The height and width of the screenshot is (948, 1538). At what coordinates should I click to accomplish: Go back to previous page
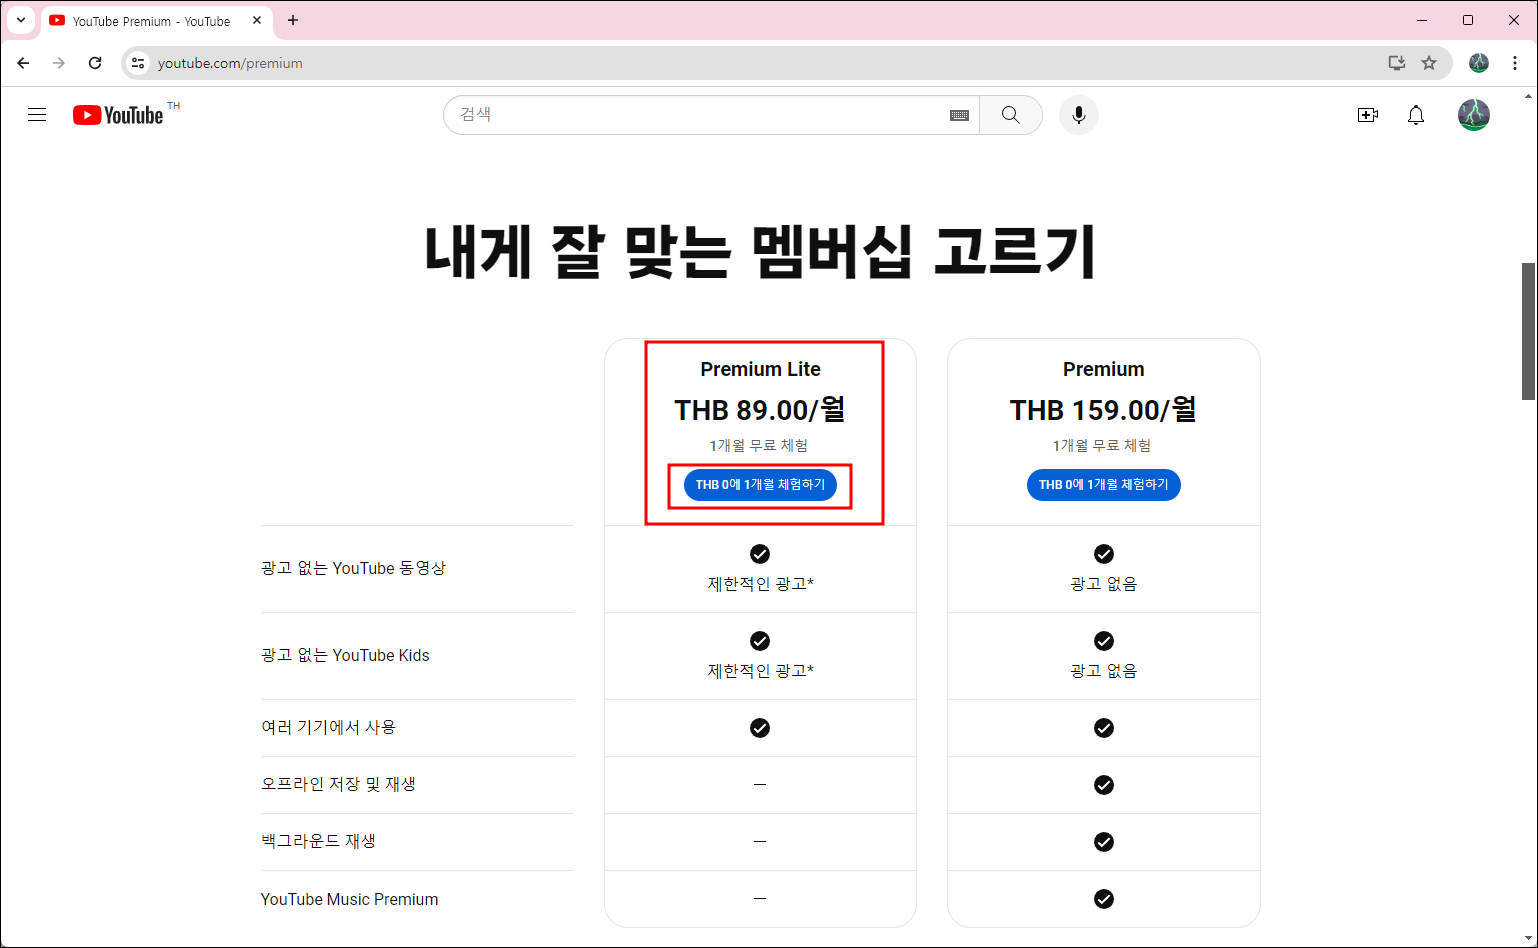[x=24, y=63]
